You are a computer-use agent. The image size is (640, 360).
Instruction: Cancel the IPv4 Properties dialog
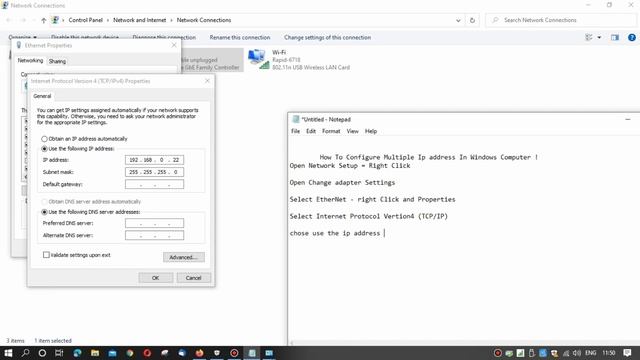[193, 278]
